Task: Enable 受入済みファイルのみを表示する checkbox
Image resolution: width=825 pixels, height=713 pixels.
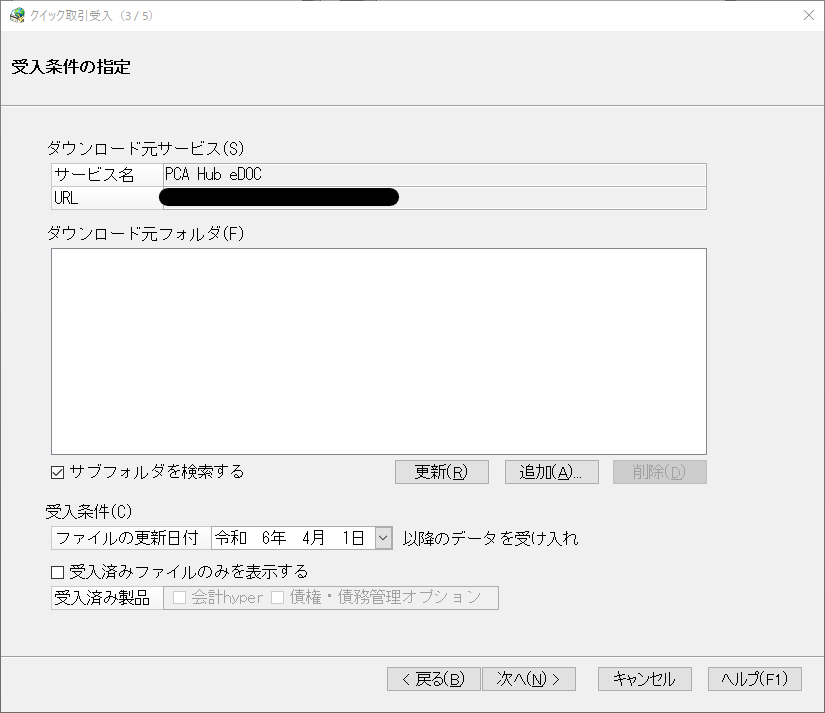Action: tap(57, 572)
